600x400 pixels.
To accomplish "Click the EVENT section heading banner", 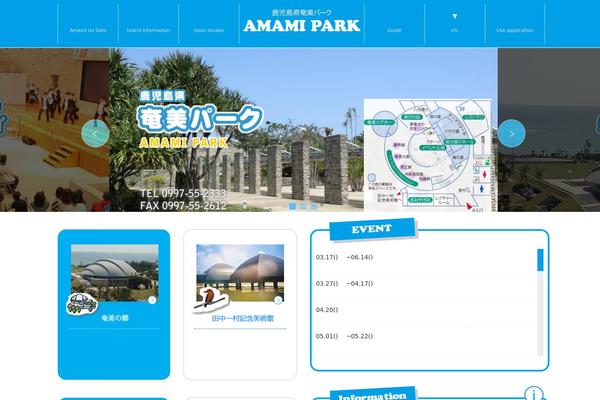I will 372,229.
